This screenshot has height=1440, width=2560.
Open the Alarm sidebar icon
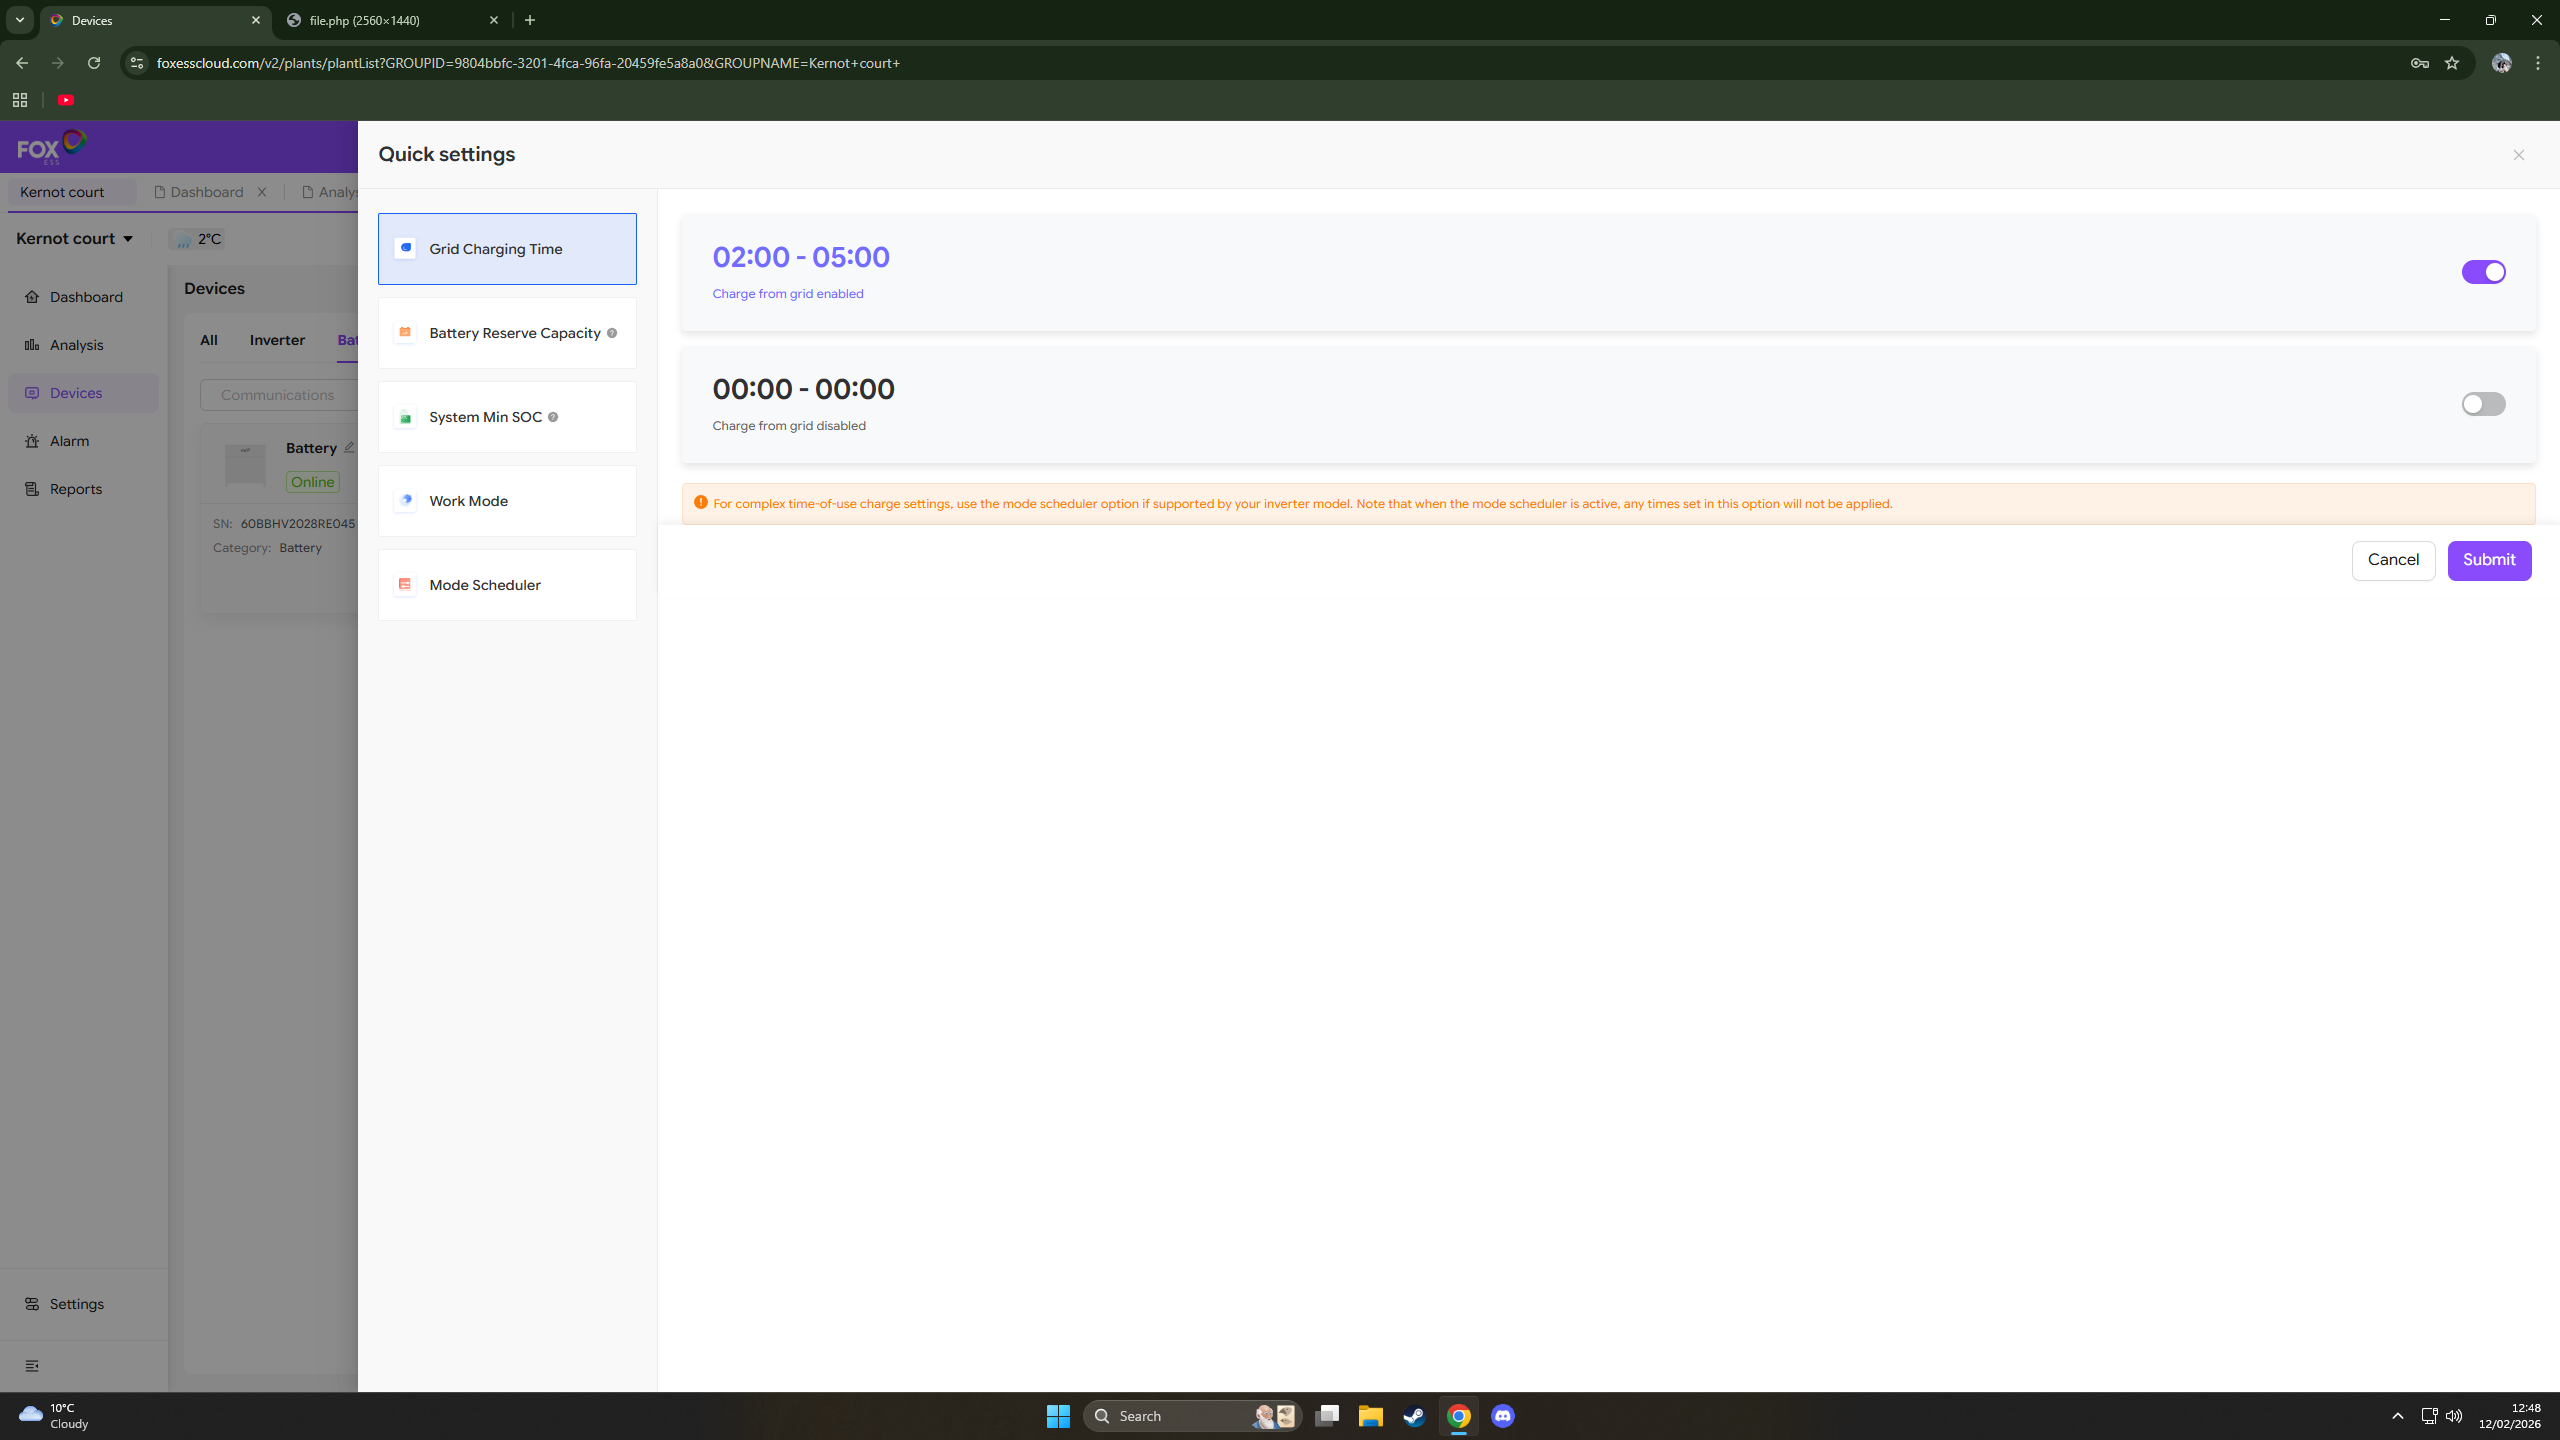pyautogui.click(x=32, y=441)
